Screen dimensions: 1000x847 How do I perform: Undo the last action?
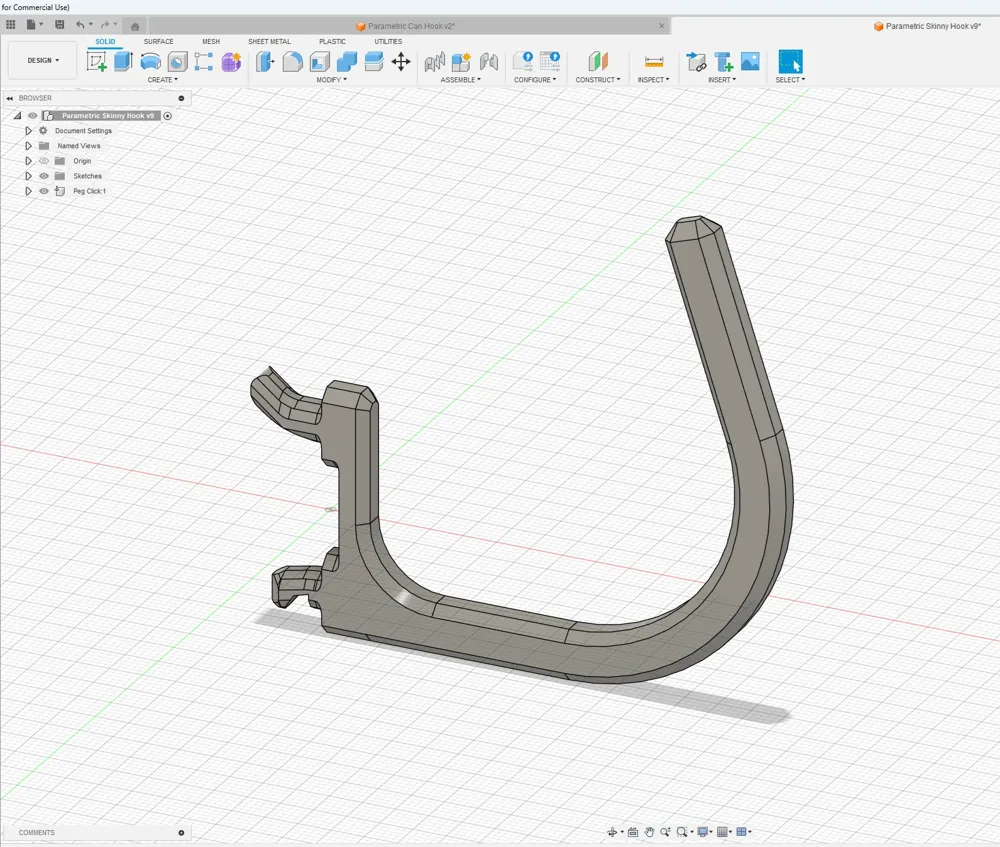point(79,24)
